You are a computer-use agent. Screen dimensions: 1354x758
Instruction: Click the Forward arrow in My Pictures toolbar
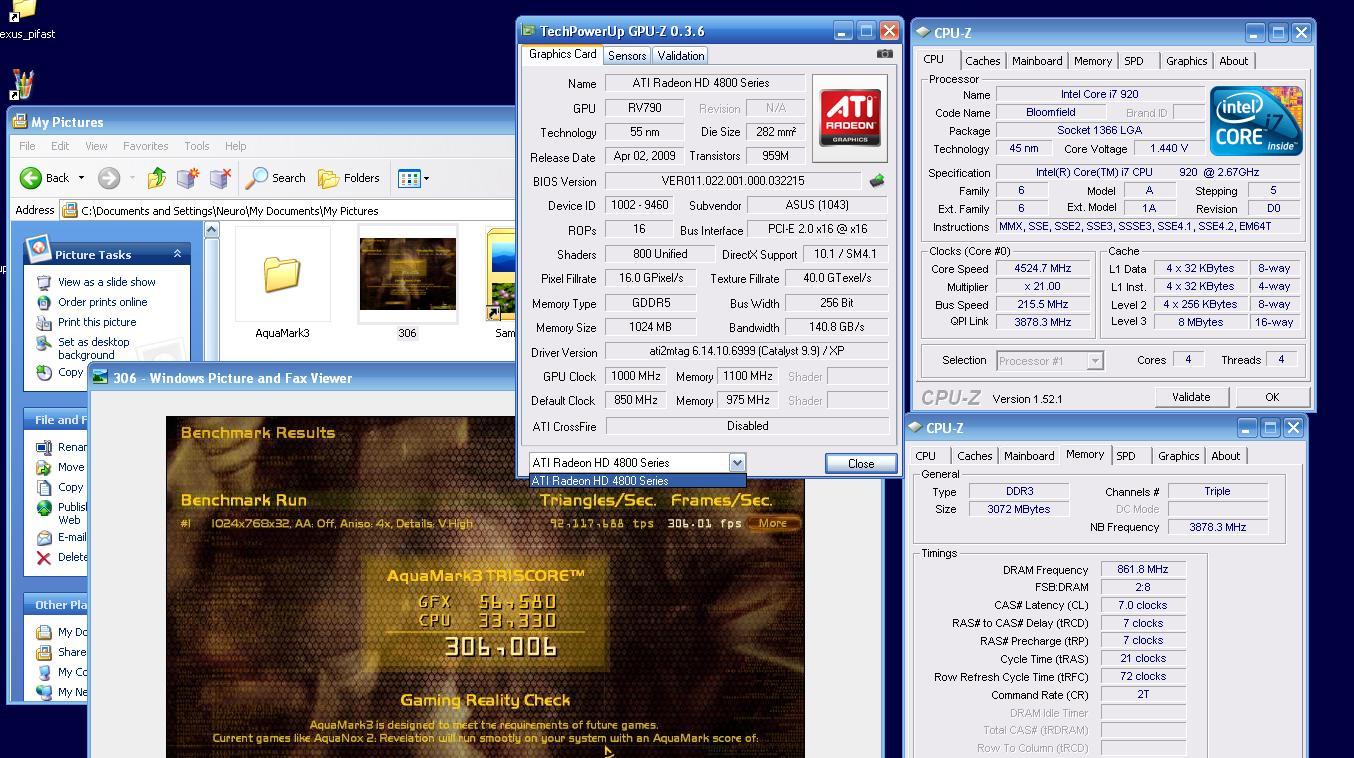pos(109,178)
